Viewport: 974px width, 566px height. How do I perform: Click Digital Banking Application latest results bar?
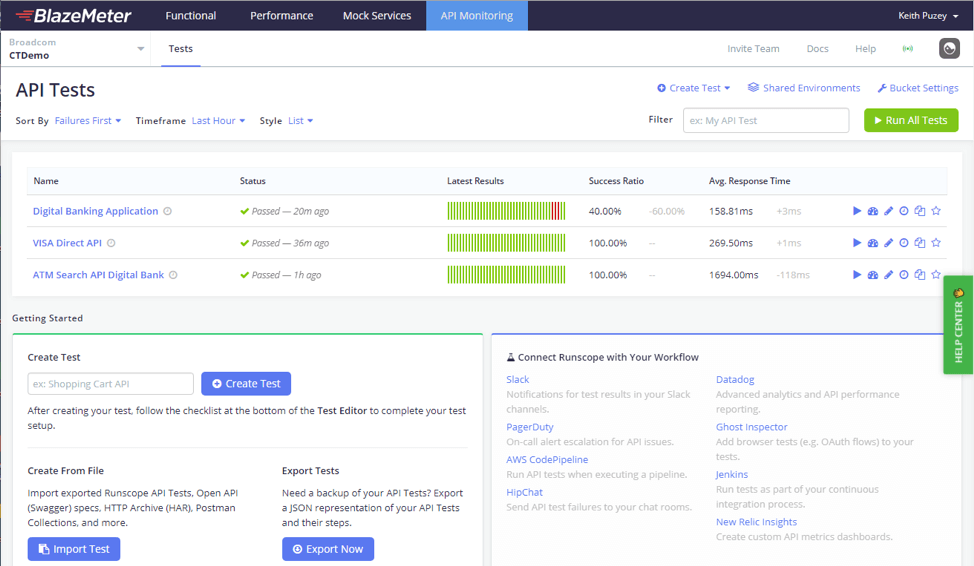click(506, 211)
